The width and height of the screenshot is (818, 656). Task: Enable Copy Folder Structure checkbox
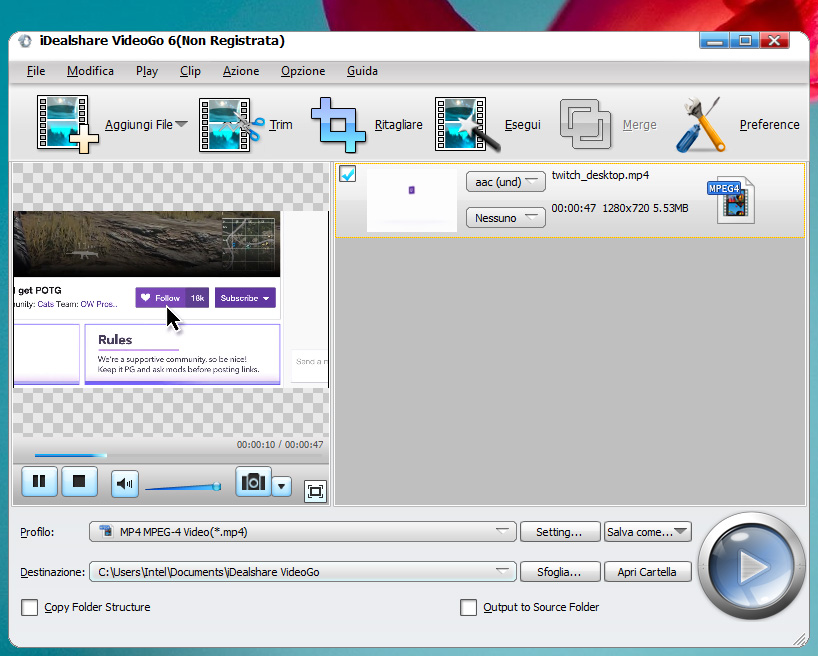pos(30,607)
